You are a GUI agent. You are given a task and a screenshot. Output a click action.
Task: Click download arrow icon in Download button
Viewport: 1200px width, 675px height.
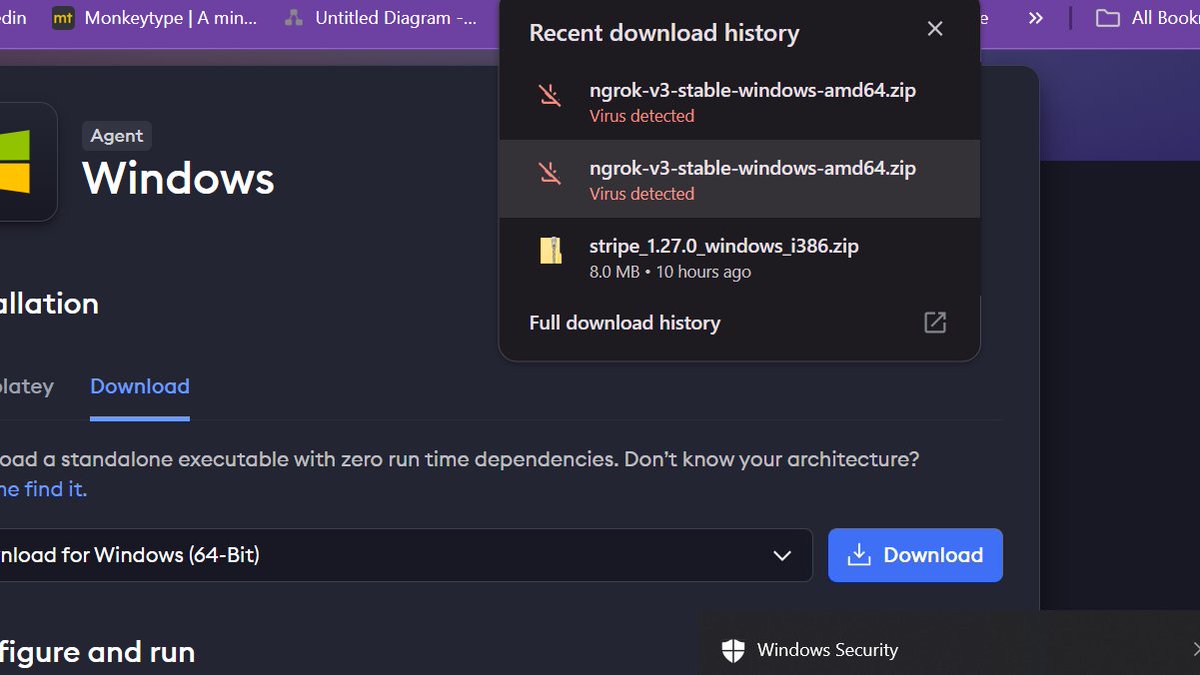(x=859, y=555)
